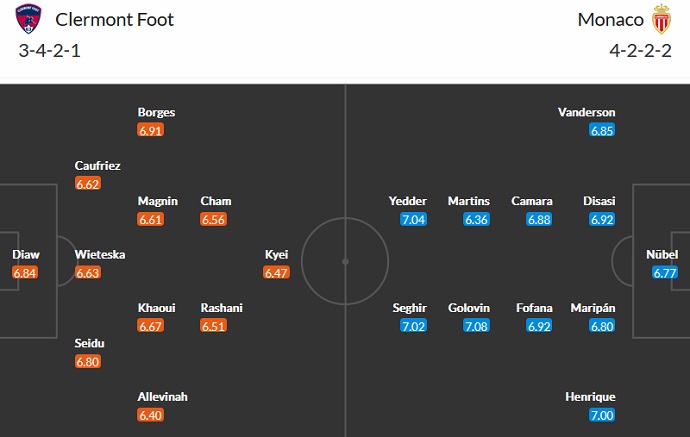Select Henrique's 7.00 rating badge
Screen dimensions: 690x437
coord(602,415)
